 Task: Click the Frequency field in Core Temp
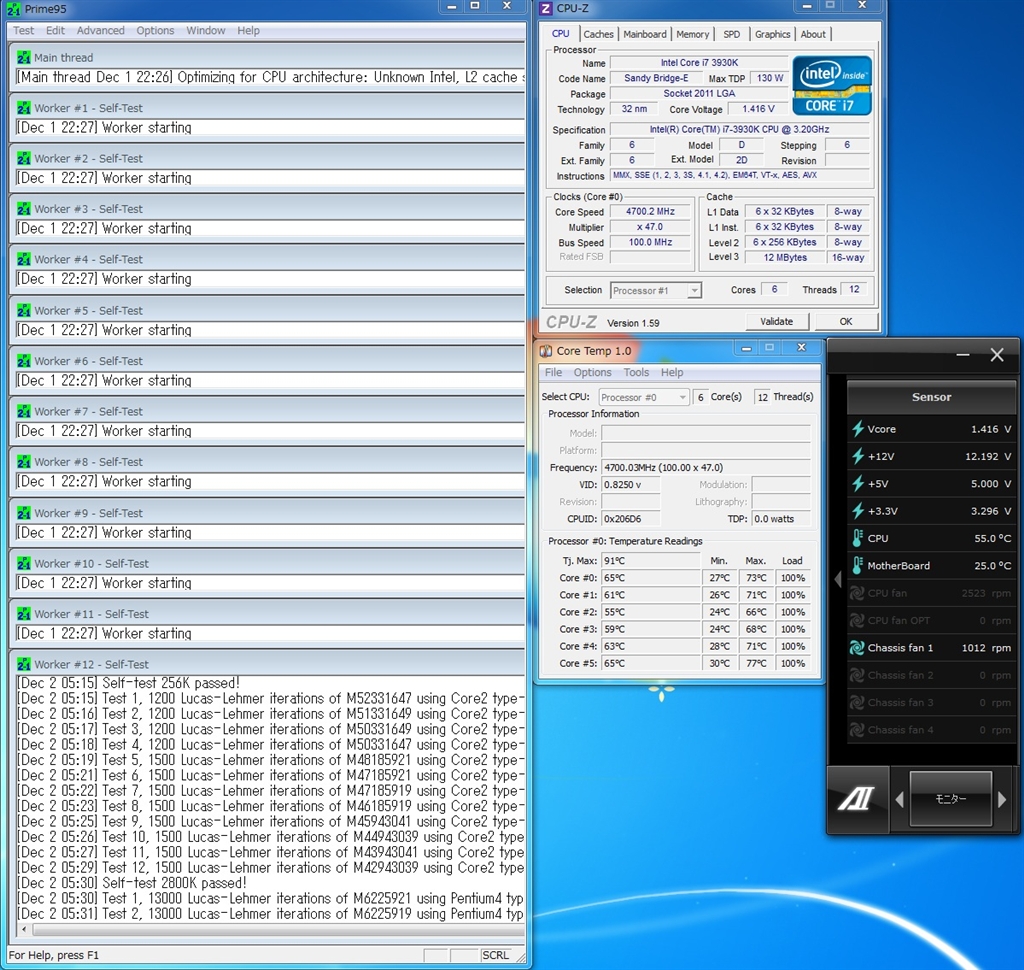pyautogui.click(x=706, y=468)
